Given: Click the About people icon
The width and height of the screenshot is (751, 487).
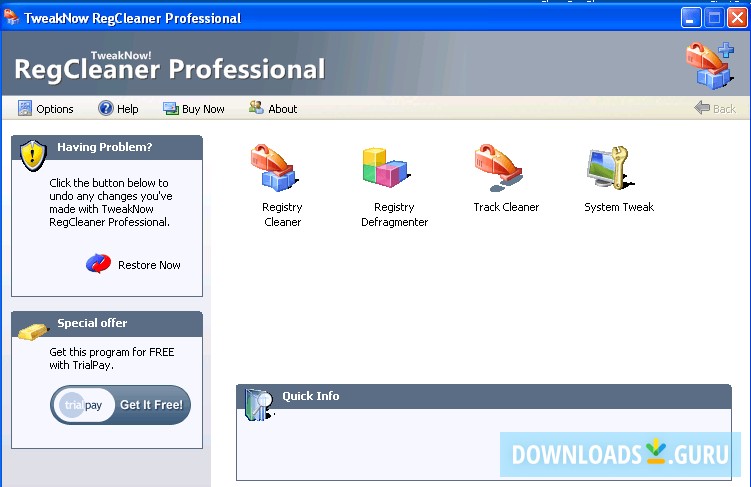Looking at the screenshot, I should (x=256, y=108).
